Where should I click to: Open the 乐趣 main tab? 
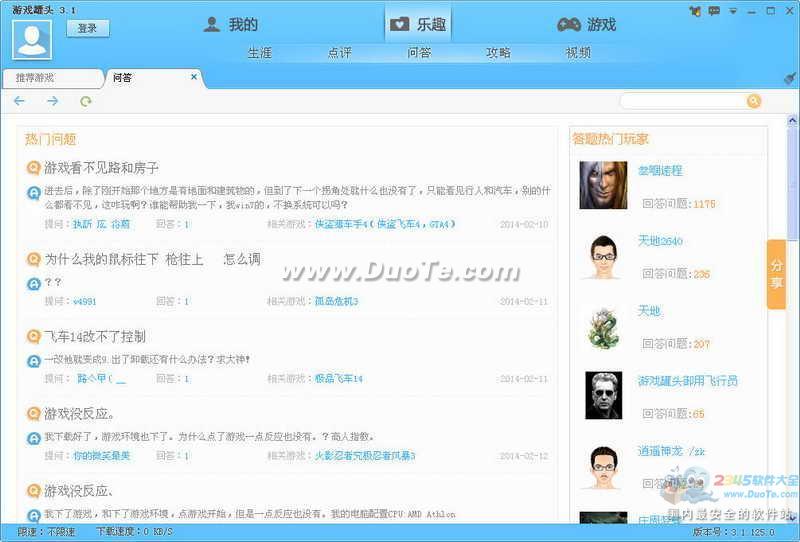418,24
